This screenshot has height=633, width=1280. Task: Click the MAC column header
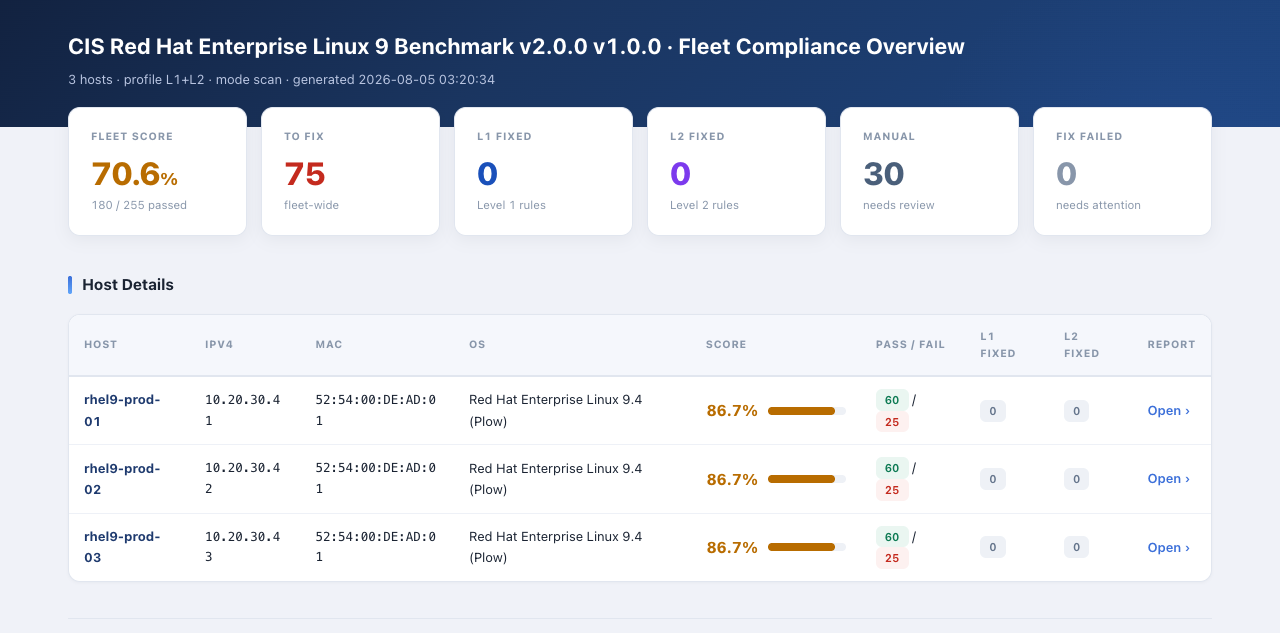click(x=329, y=345)
